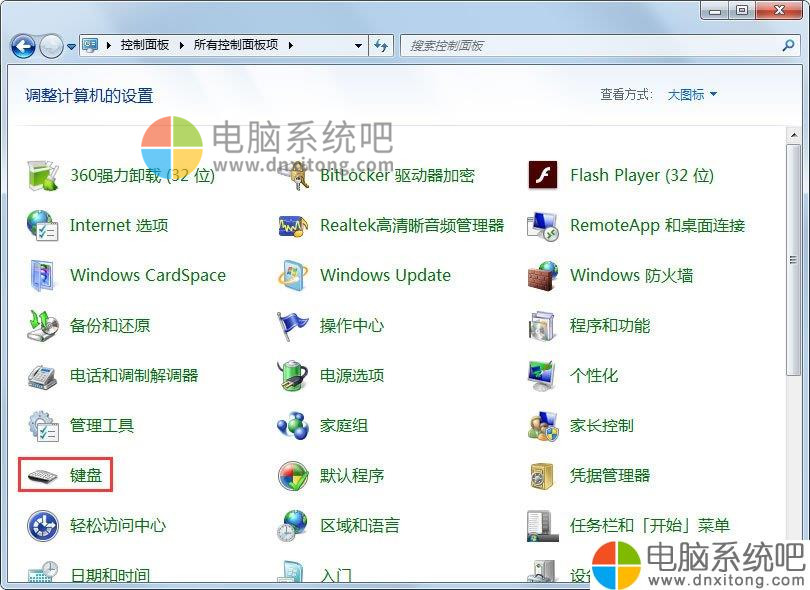Open the 凭据管理器 safe icon
Image resolution: width=810 pixels, height=590 pixels.
pyautogui.click(x=542, y=476)
